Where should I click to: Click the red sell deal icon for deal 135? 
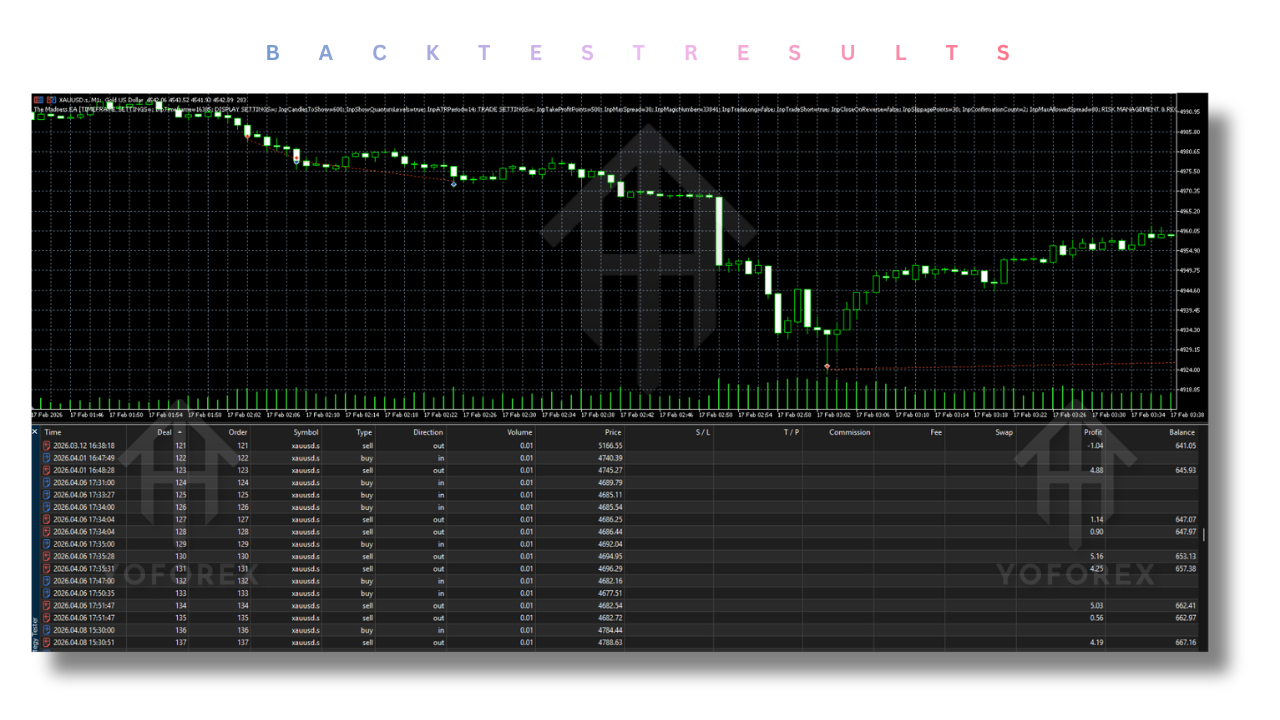pyautogui.click(x=46, y=618)
